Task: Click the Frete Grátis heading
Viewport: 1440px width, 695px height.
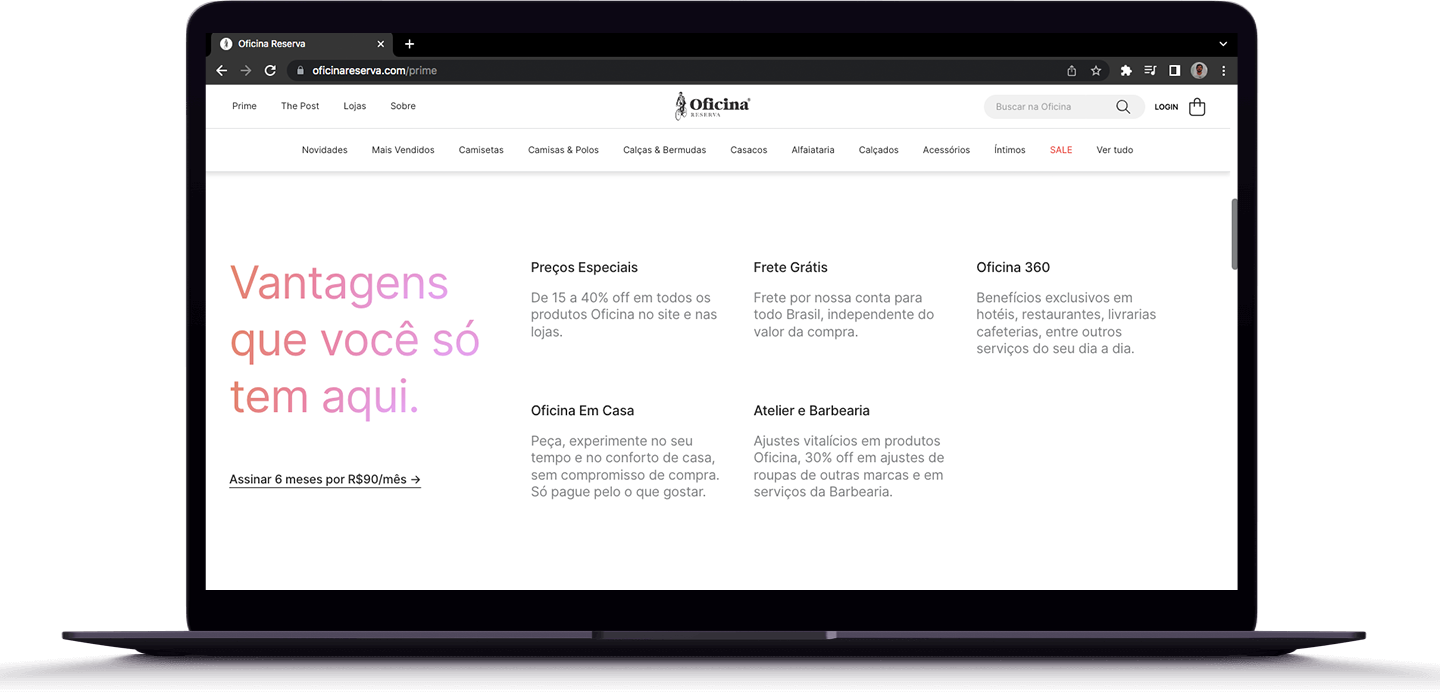Action: [x=791, y=268]
